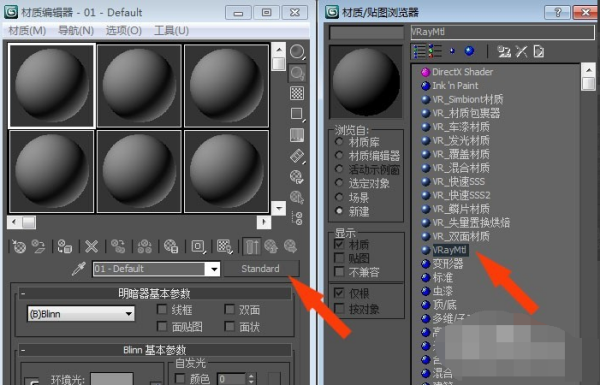This screenshot has width=600, height=385.
Task: Enable the 双面 checkbox
Action: (x=230, y=309)
